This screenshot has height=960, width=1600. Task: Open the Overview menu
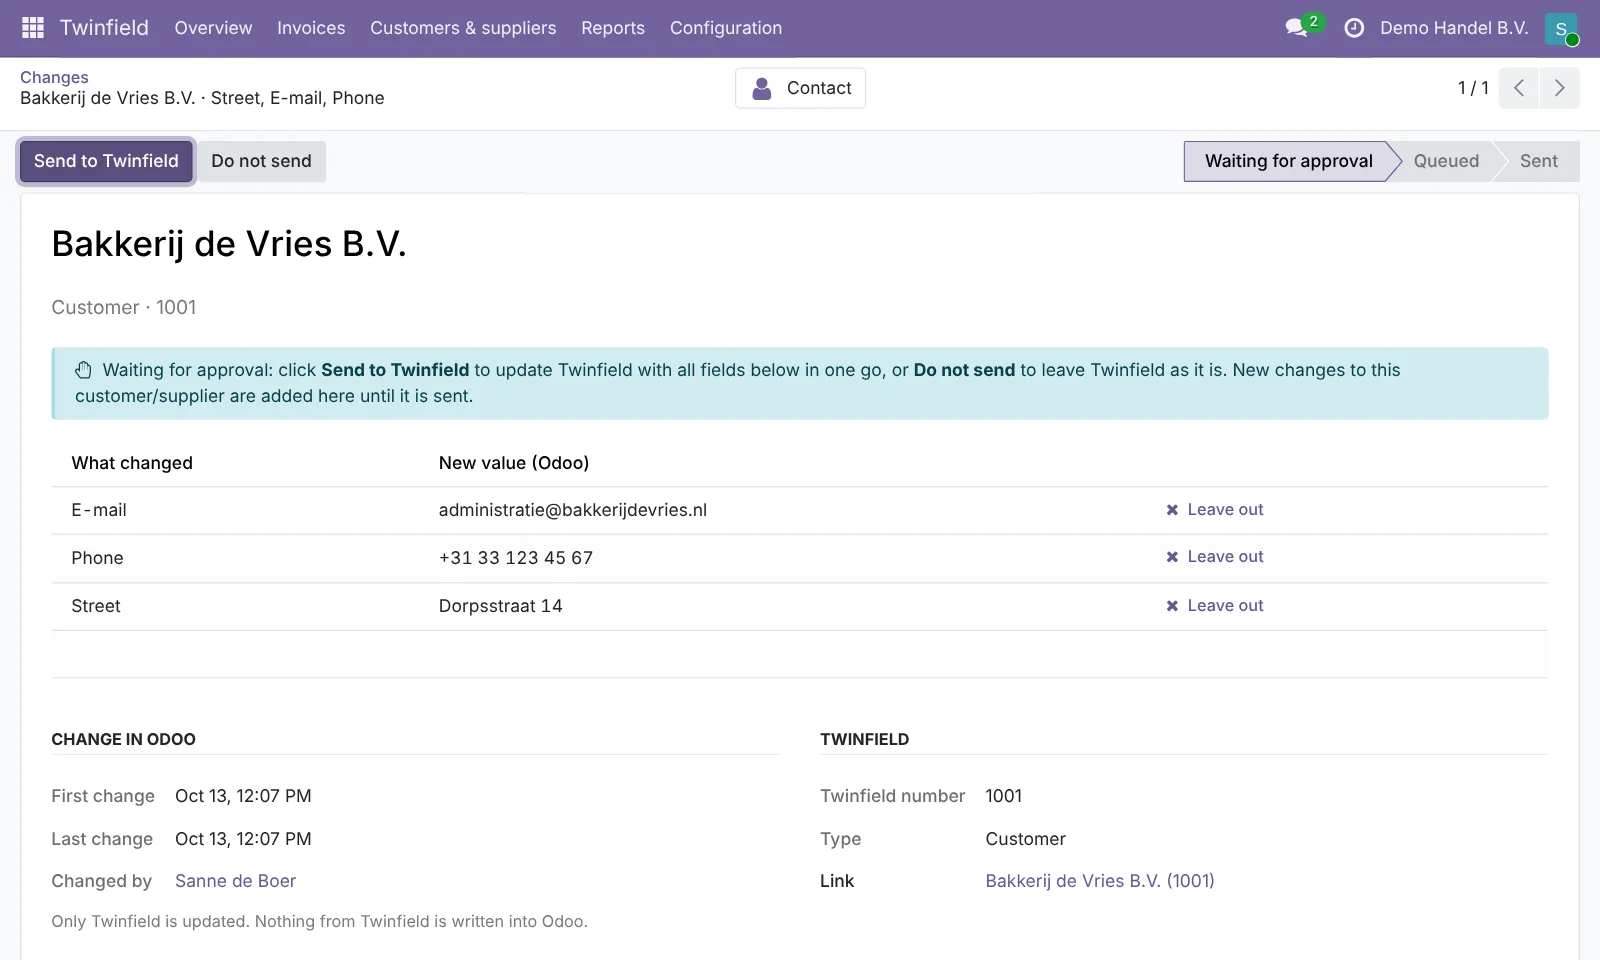(x=213, y=28)
